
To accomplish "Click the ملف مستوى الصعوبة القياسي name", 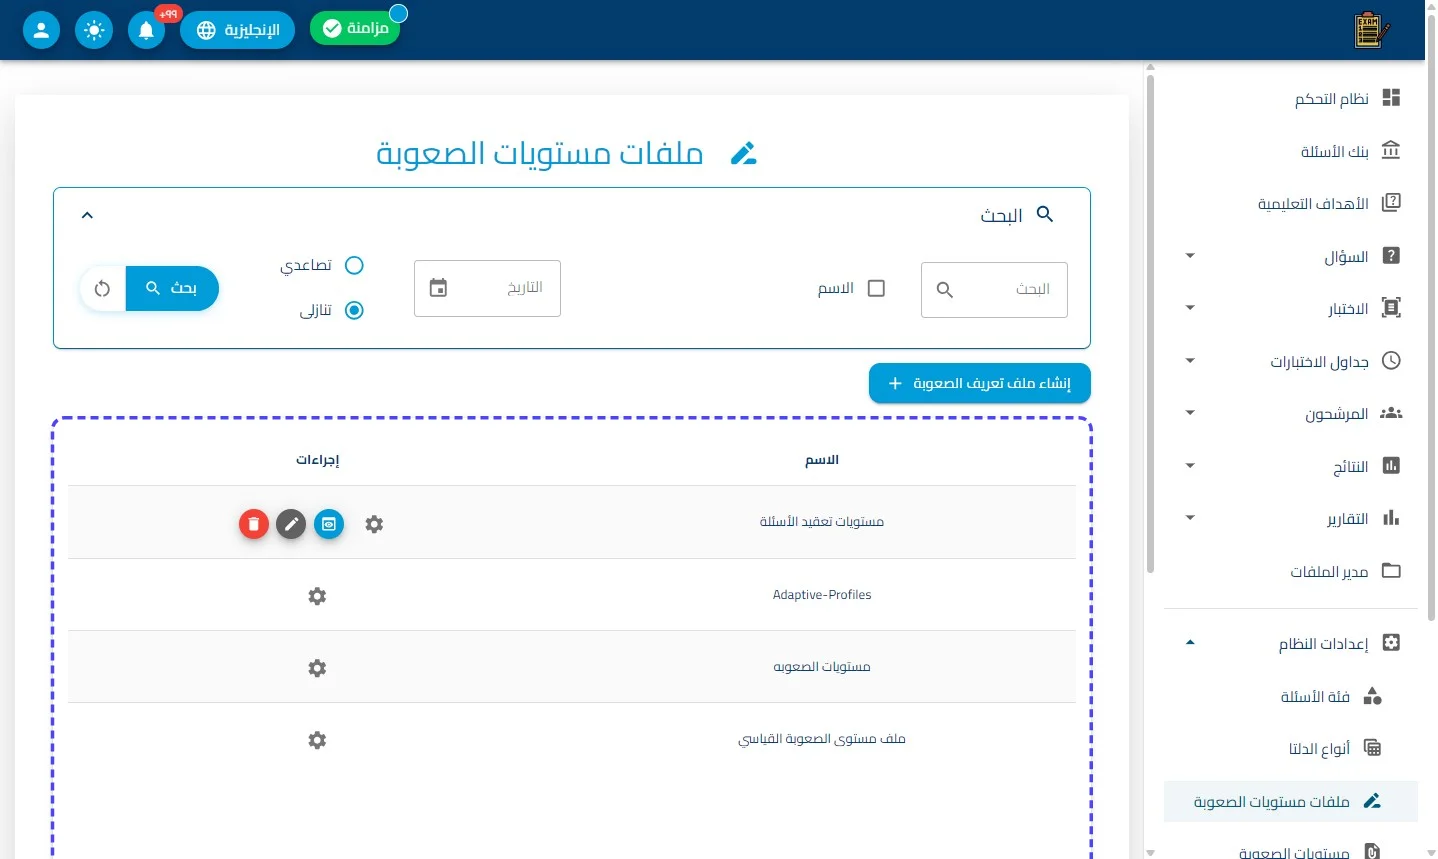I will click(822, 739).
